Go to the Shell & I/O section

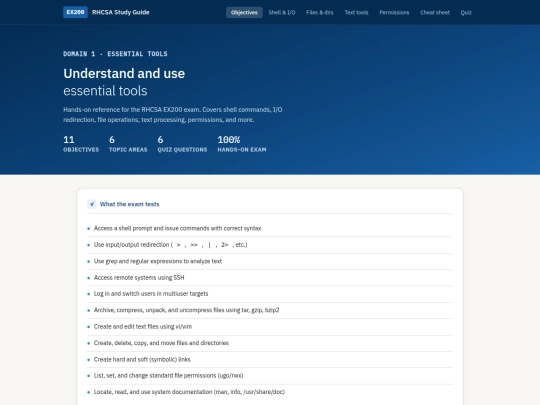point(282,12)
